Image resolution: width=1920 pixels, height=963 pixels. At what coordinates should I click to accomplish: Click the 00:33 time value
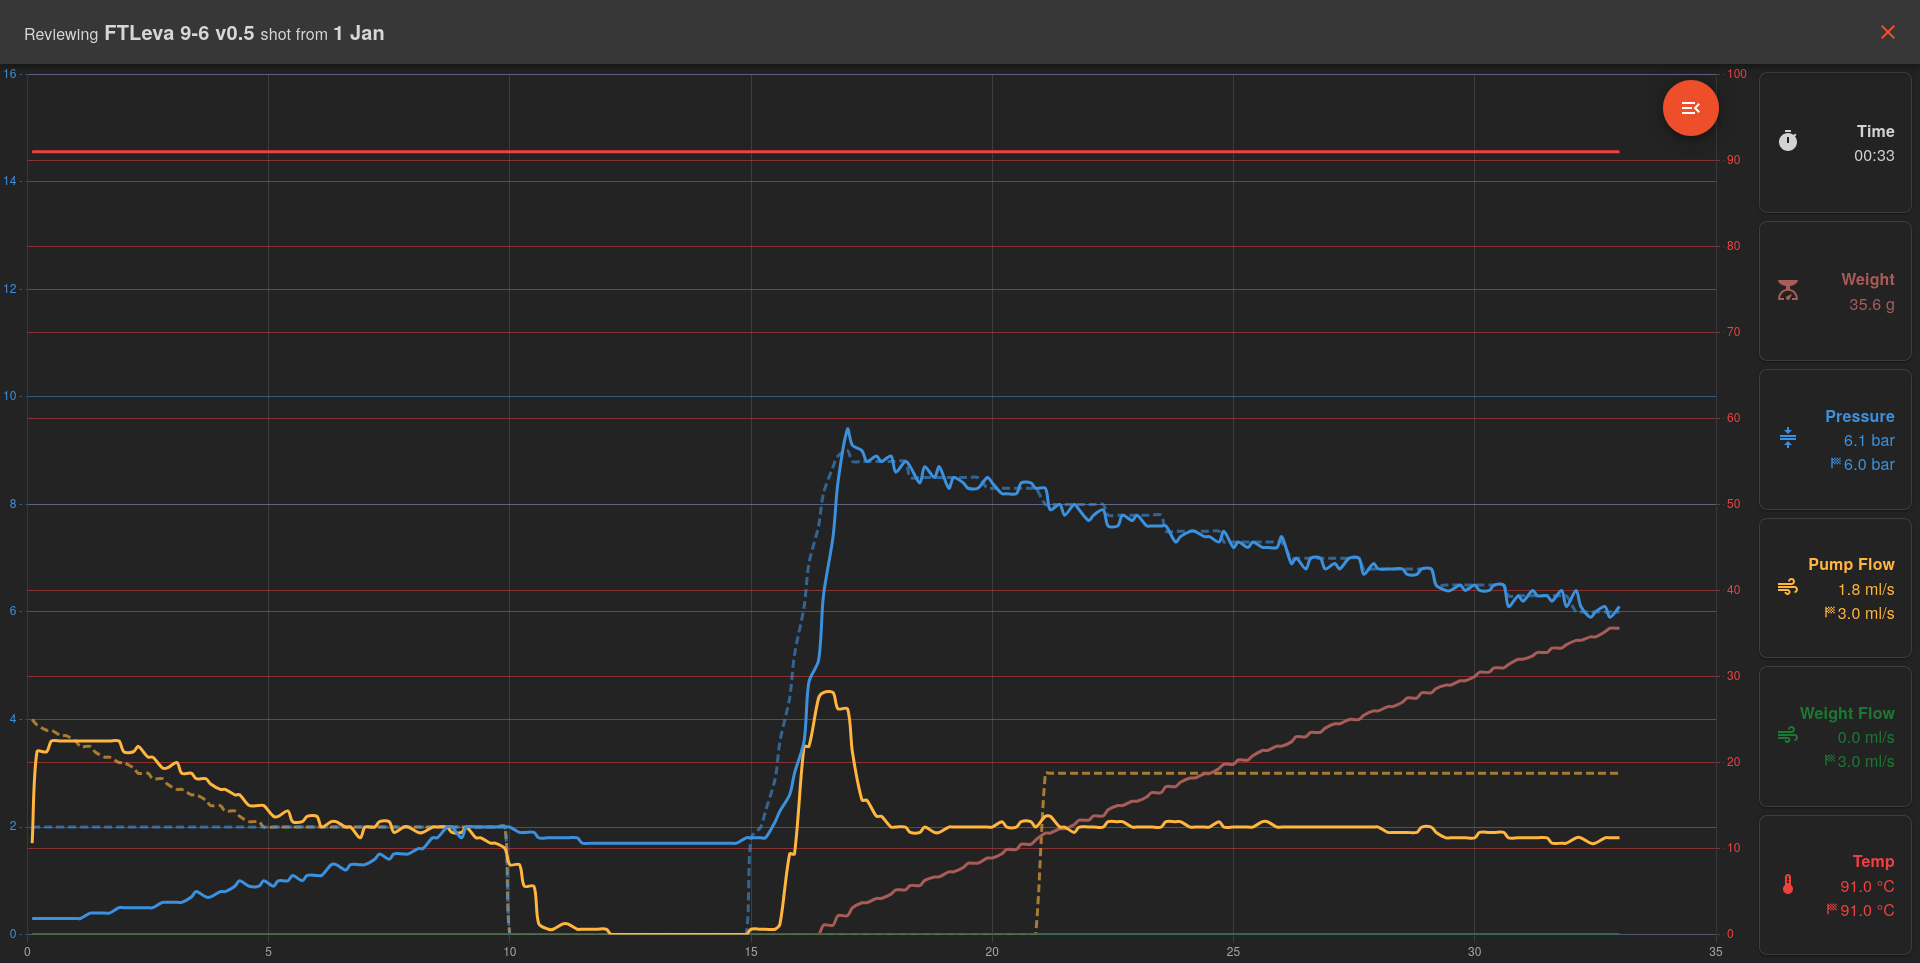1873,156
